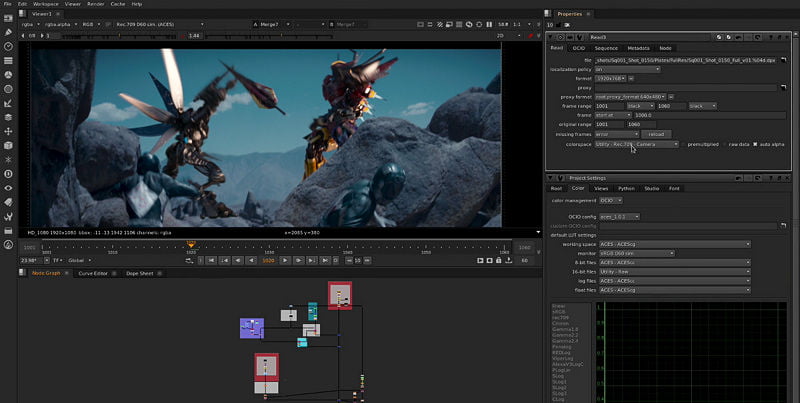Open the format 1920x768 dropdown
Viewport: 800px width, 403px height.
pyautogui.click(x=611, y=79)
